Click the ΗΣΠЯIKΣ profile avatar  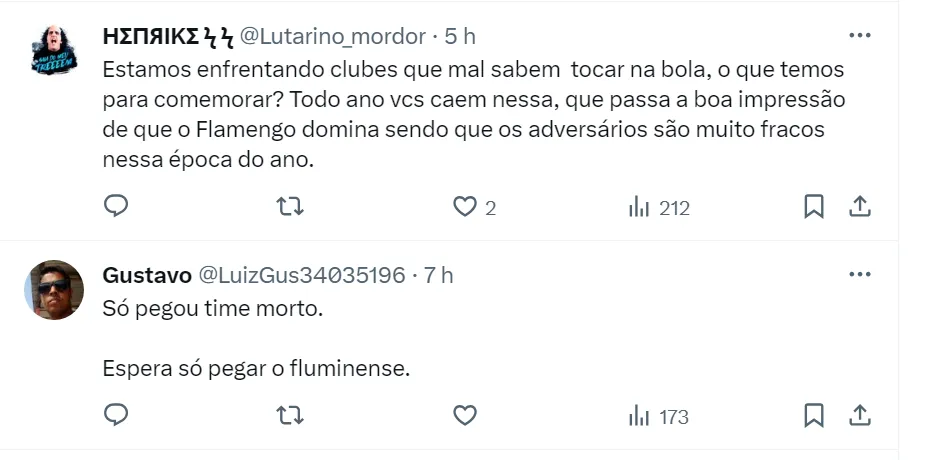coord(54,50)
